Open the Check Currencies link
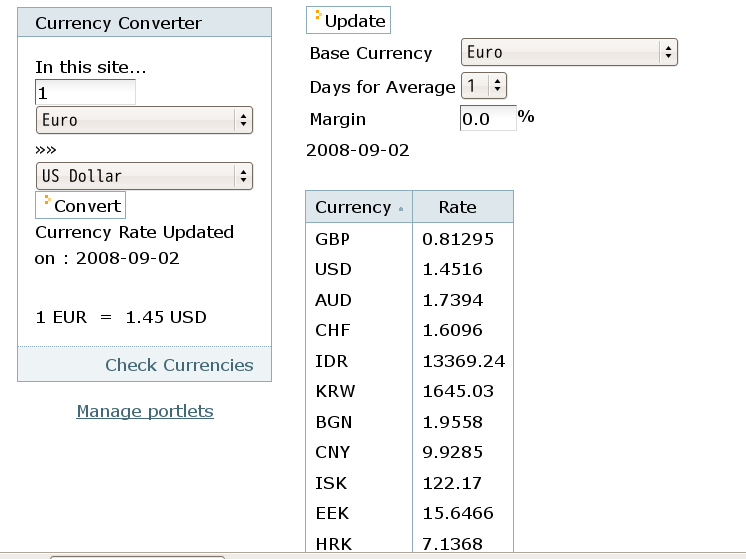Screen dimensions: 746x559 click(x=179, y=365)
